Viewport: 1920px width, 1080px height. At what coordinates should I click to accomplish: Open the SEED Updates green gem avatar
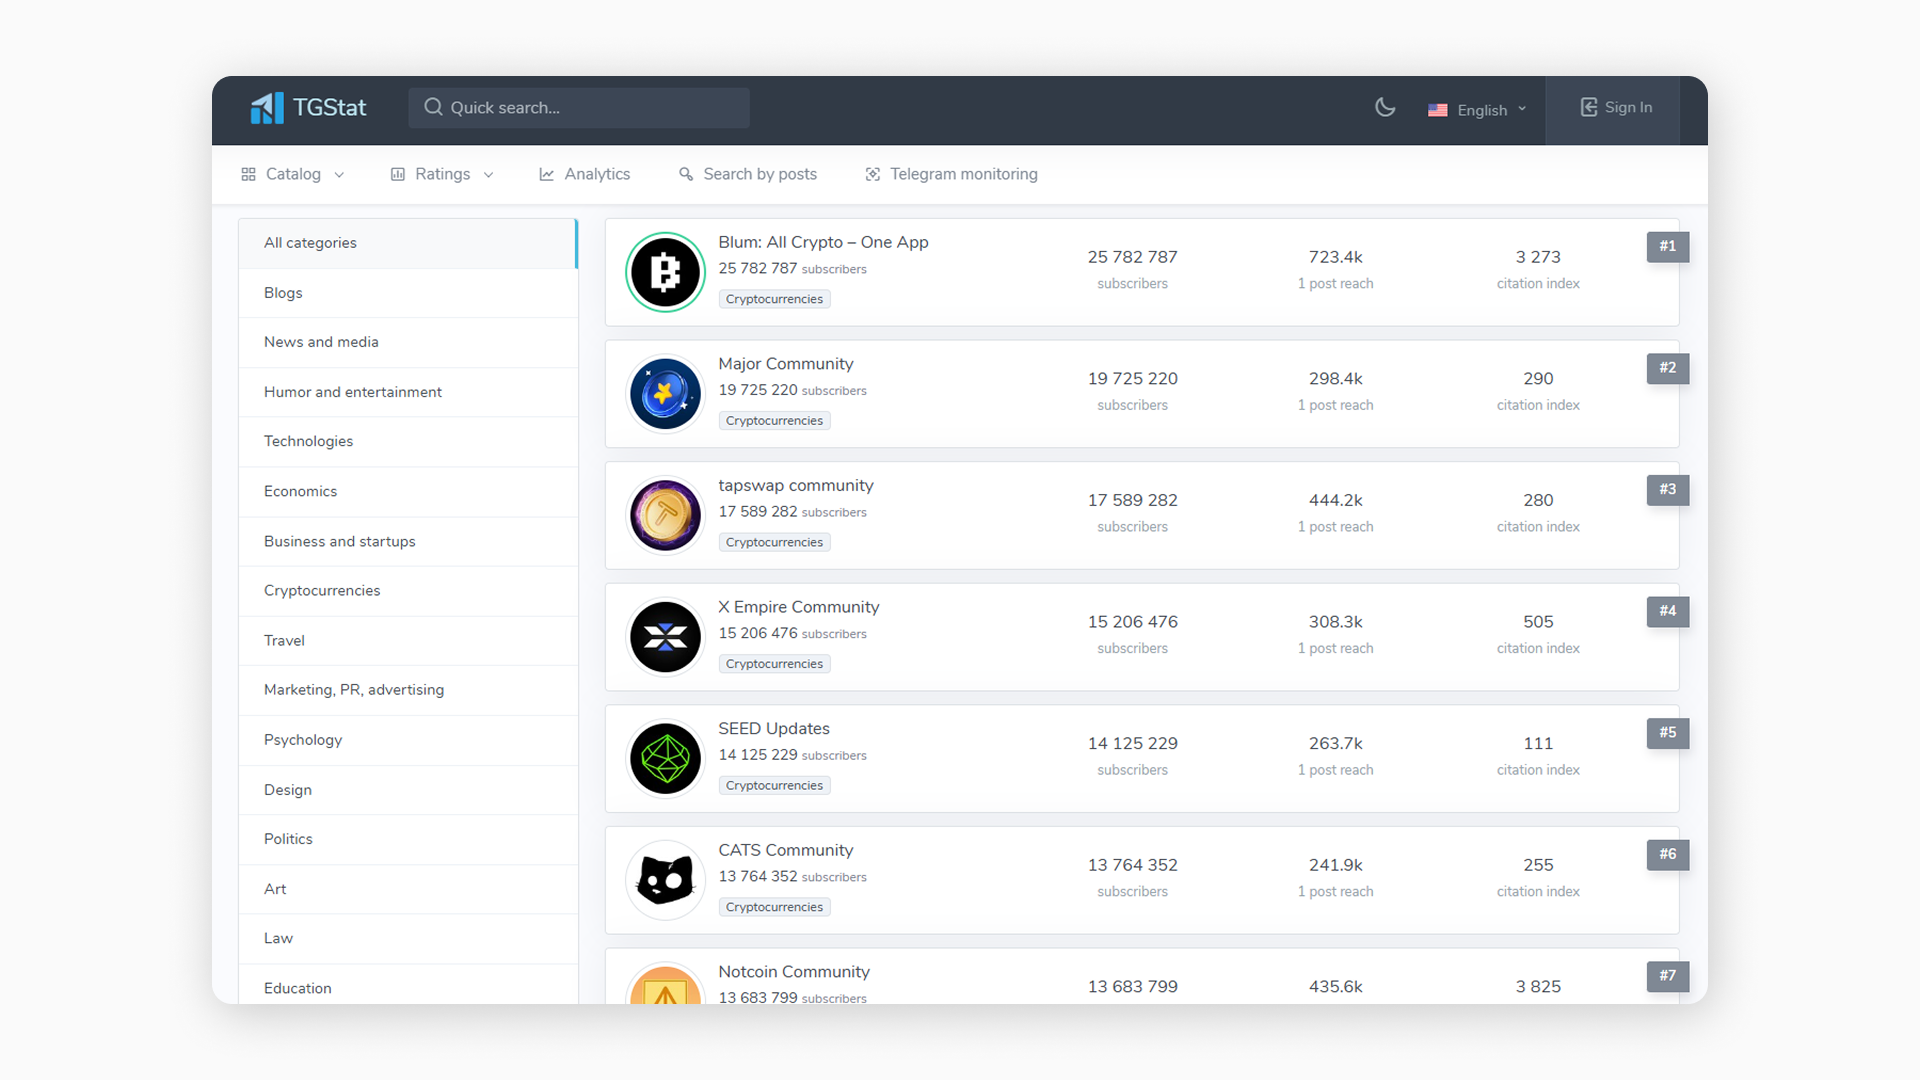(x=665, y=758)
